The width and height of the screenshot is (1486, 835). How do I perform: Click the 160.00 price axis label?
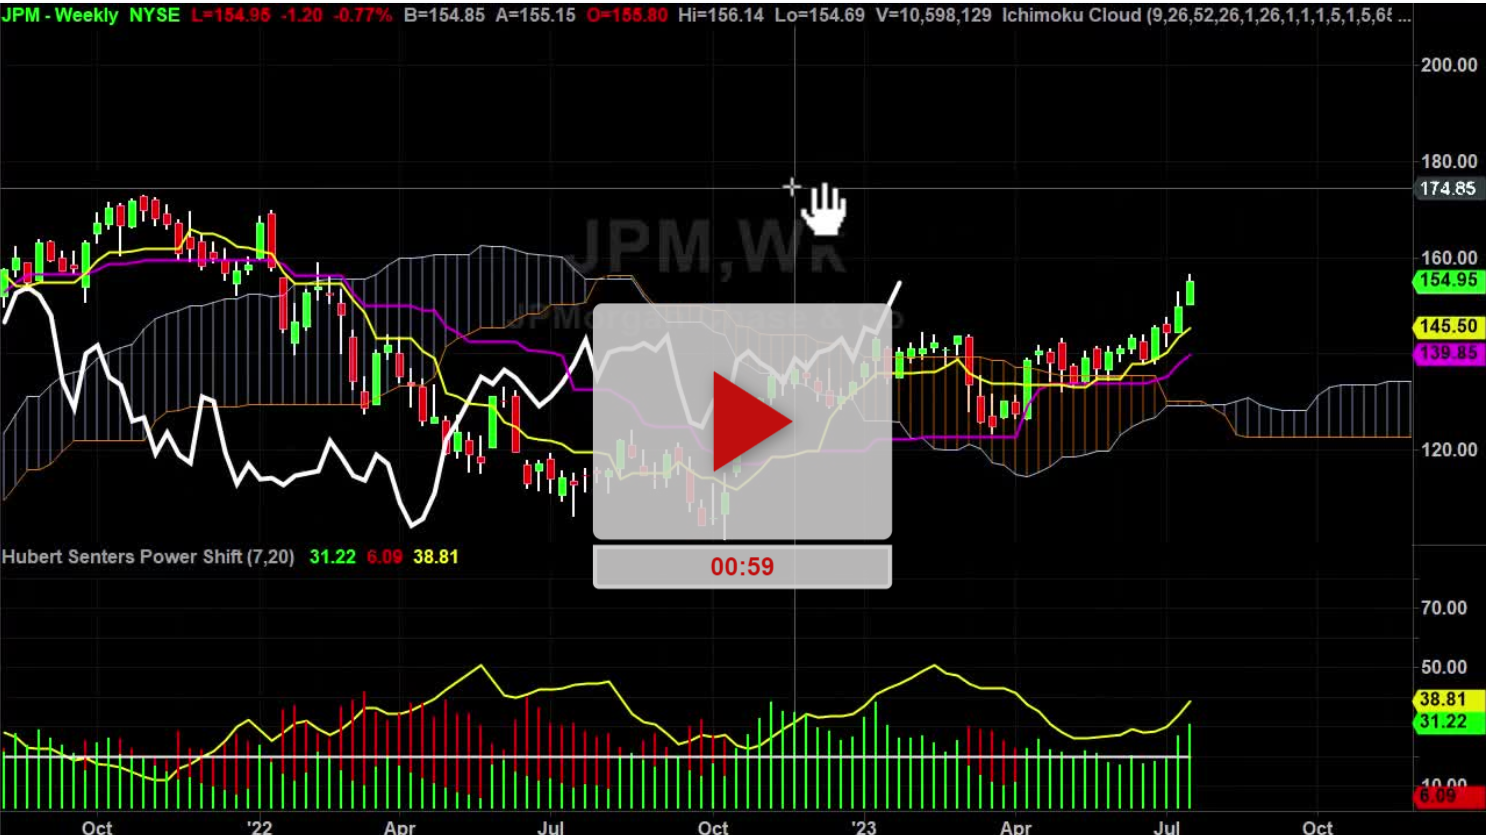(1449, 257)
